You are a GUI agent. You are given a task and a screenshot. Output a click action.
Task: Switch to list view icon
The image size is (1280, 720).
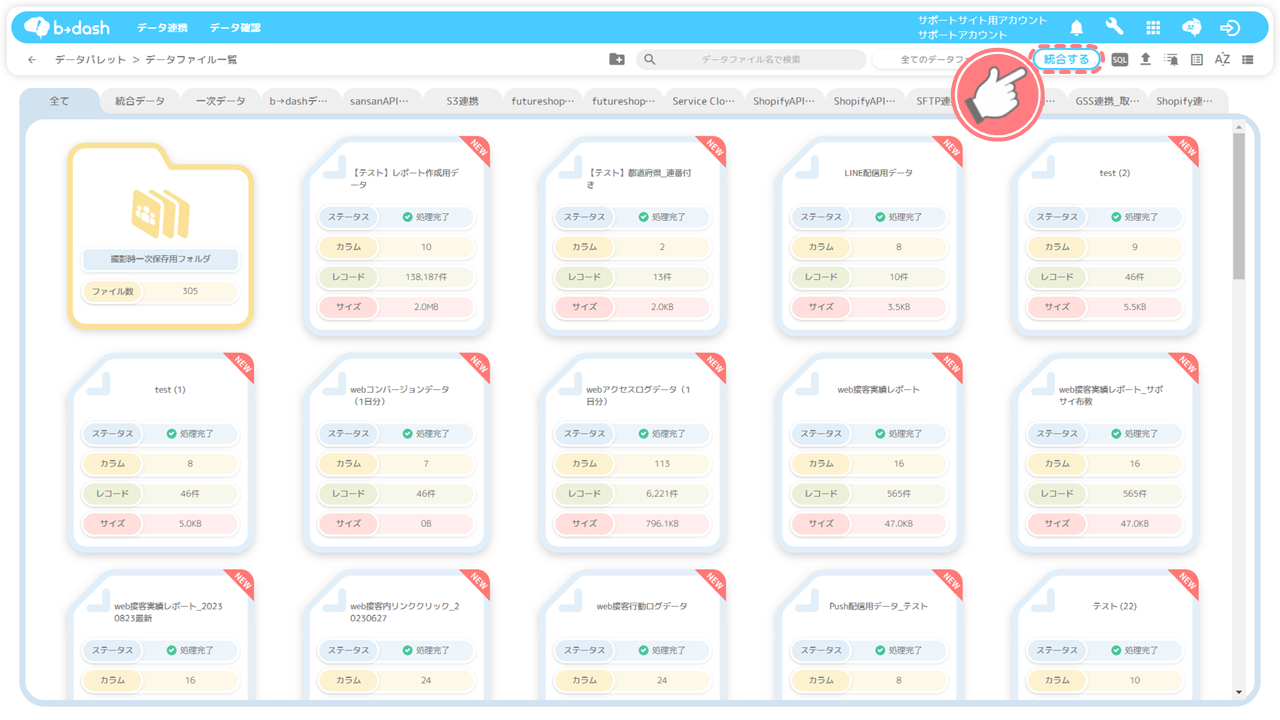1248,60
